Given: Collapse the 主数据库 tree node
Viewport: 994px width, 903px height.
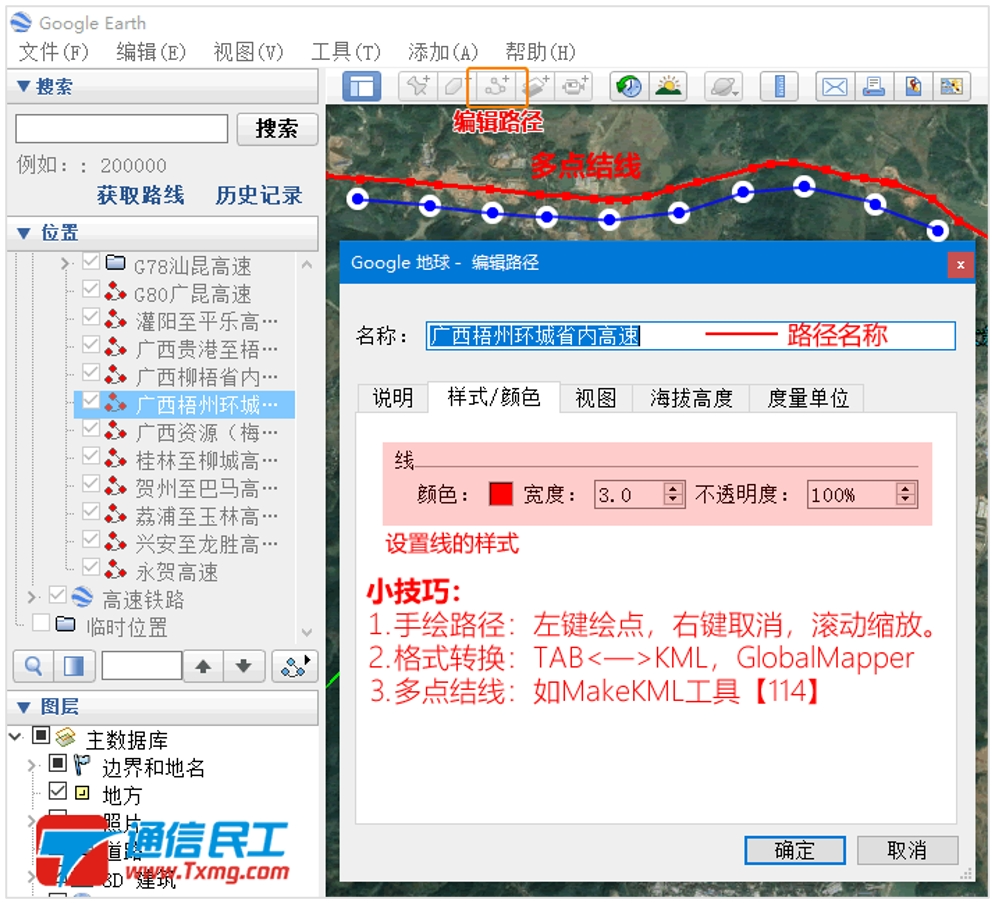Looking at the screenshot, I should coord(16,737).
